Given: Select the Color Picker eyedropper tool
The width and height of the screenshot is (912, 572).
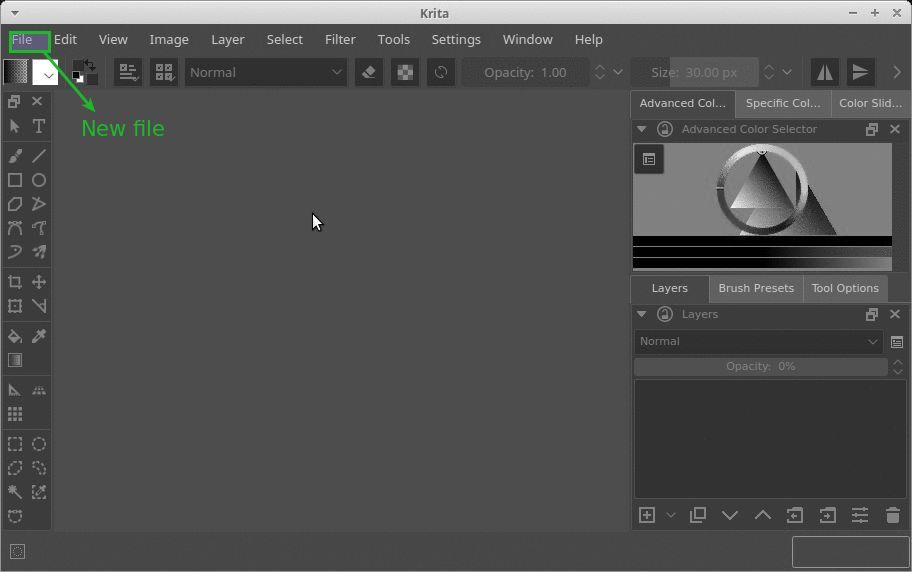Looking at the screenshot, I should point(38,336).
